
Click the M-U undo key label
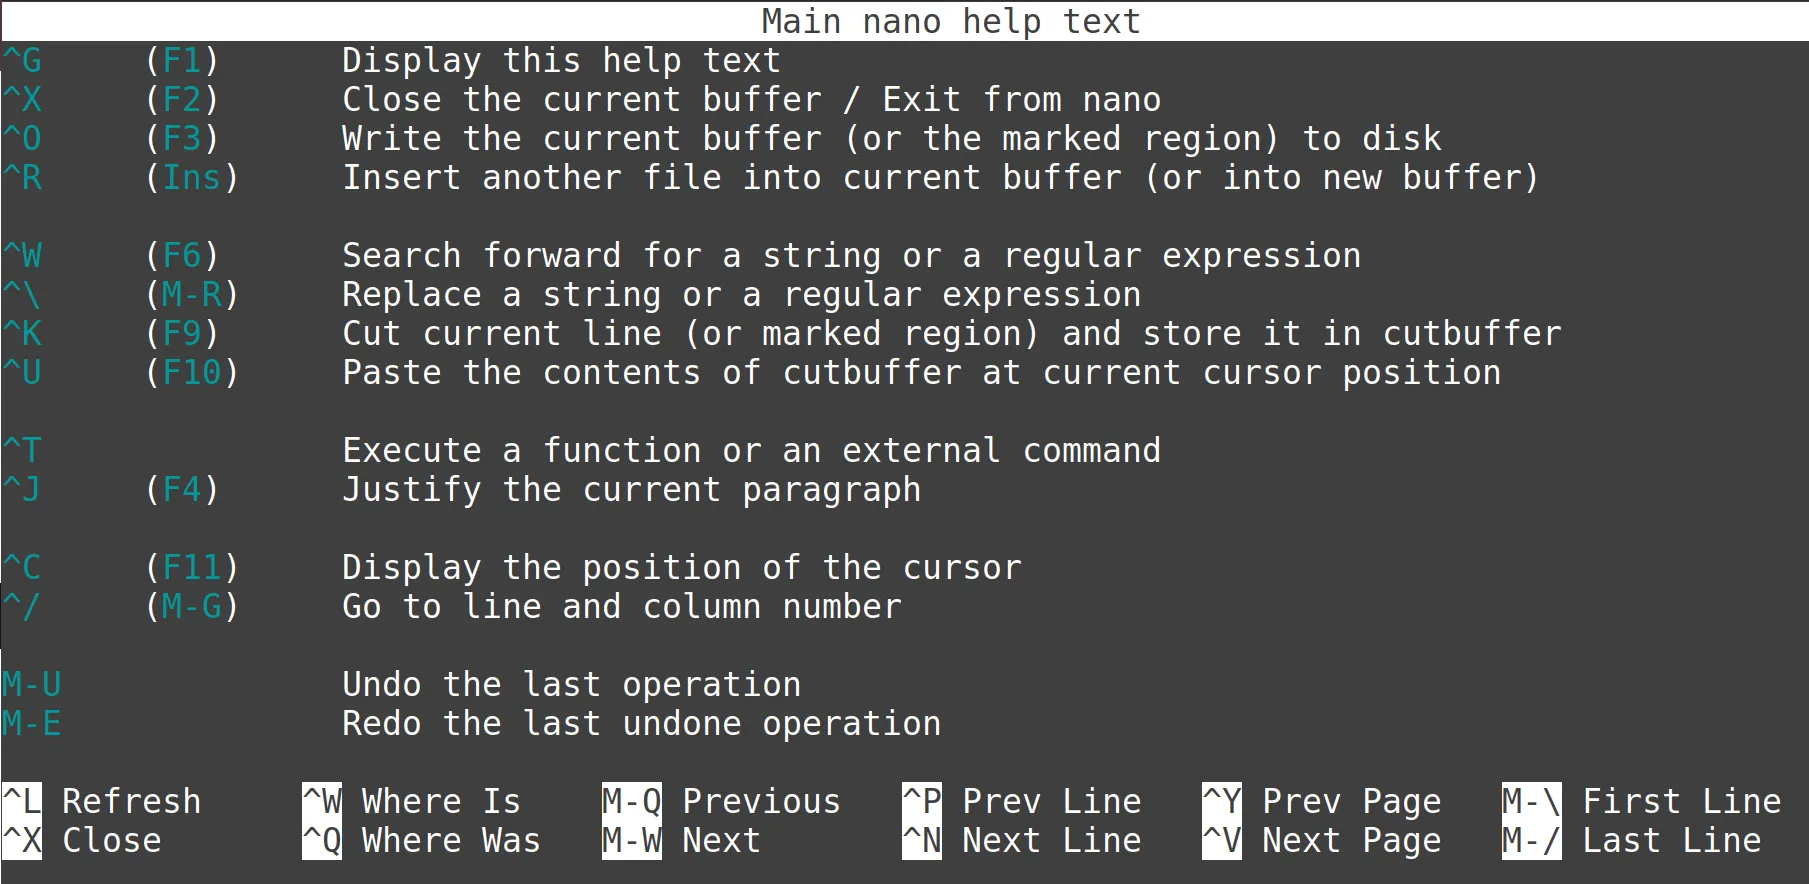point(32,685)
